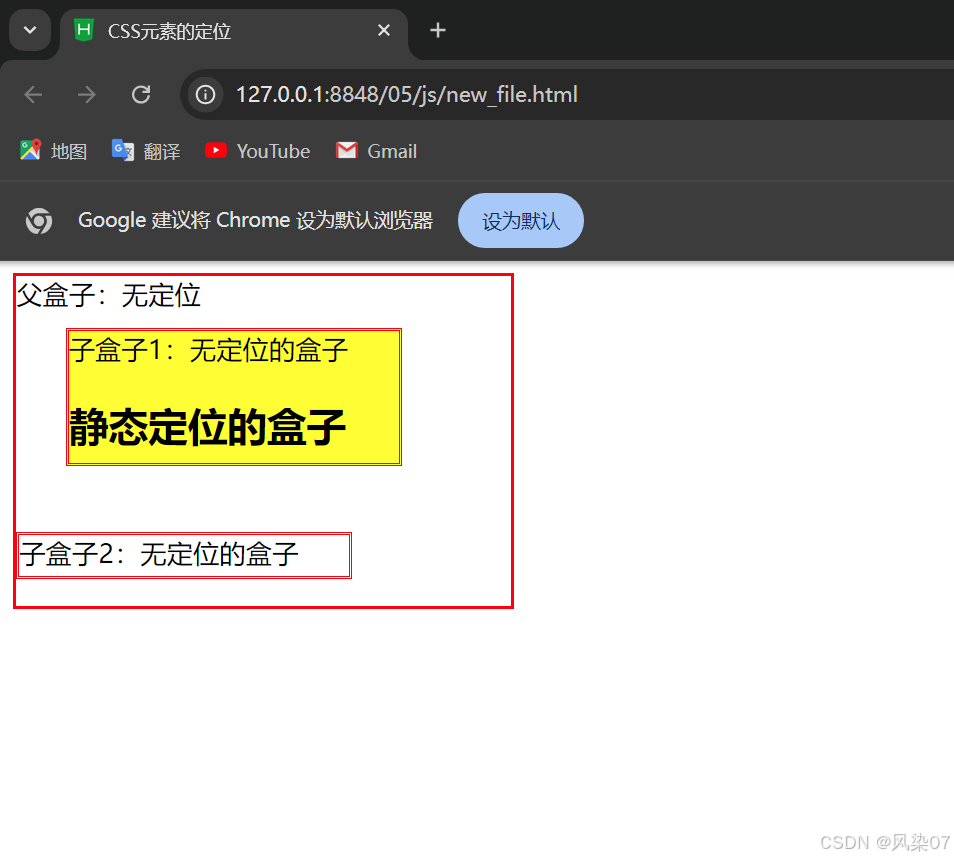Viewport: 954px width, 860px height.
Task: View site information icon
Action: [x=205, y=94]
